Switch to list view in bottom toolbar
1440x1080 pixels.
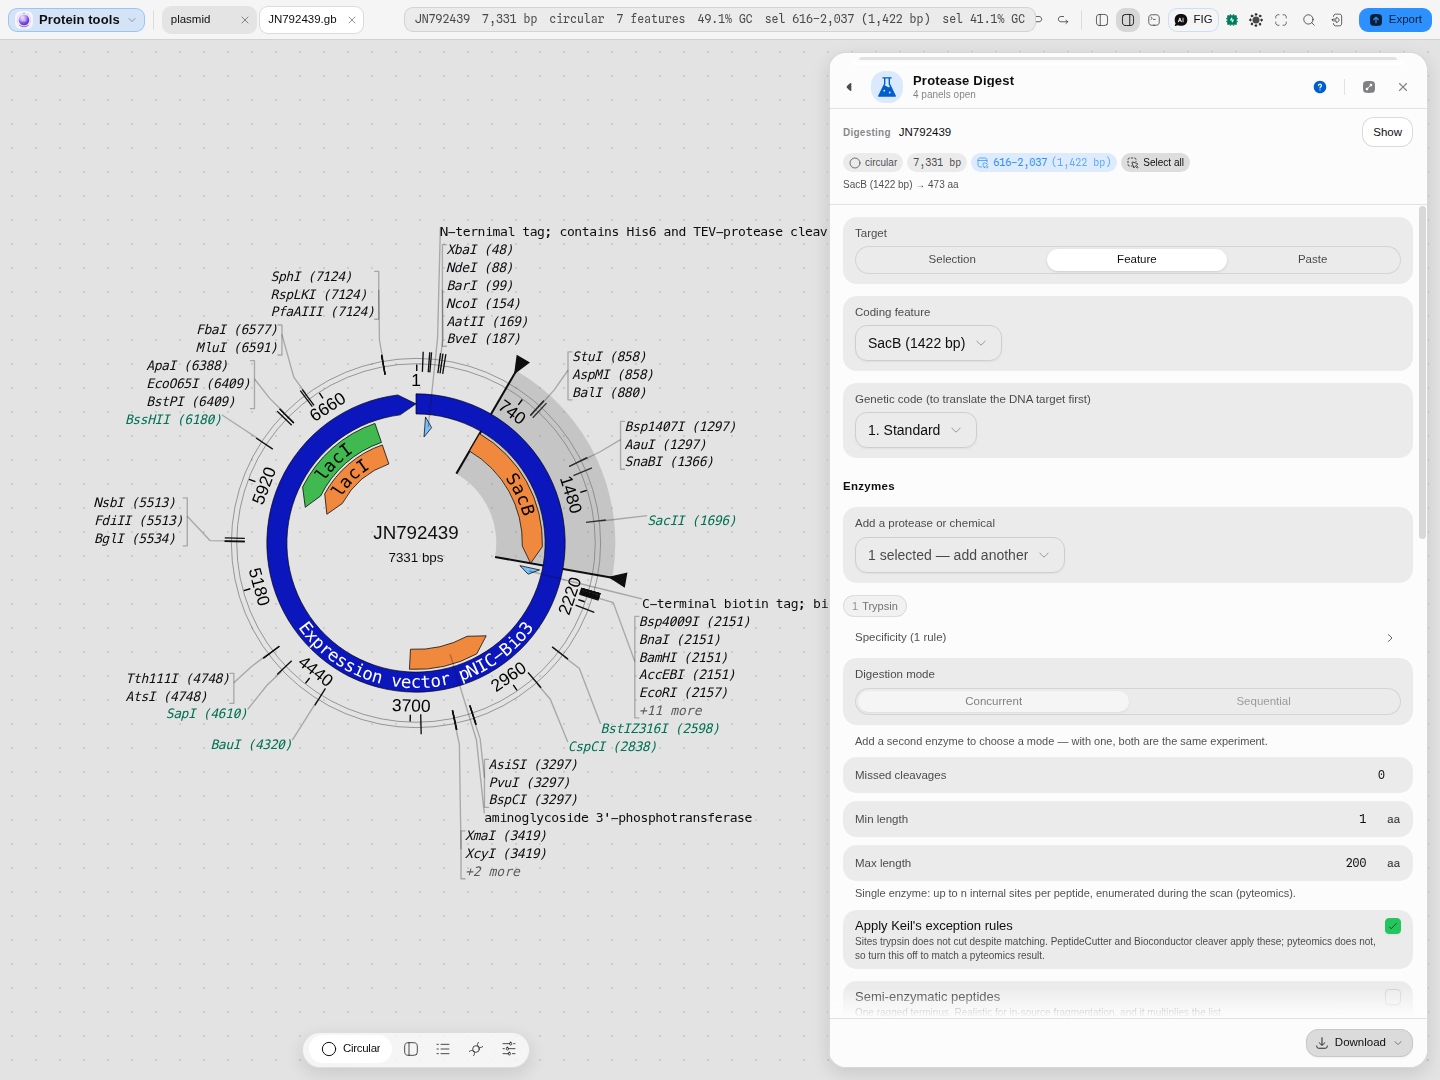pos(443,1049)
